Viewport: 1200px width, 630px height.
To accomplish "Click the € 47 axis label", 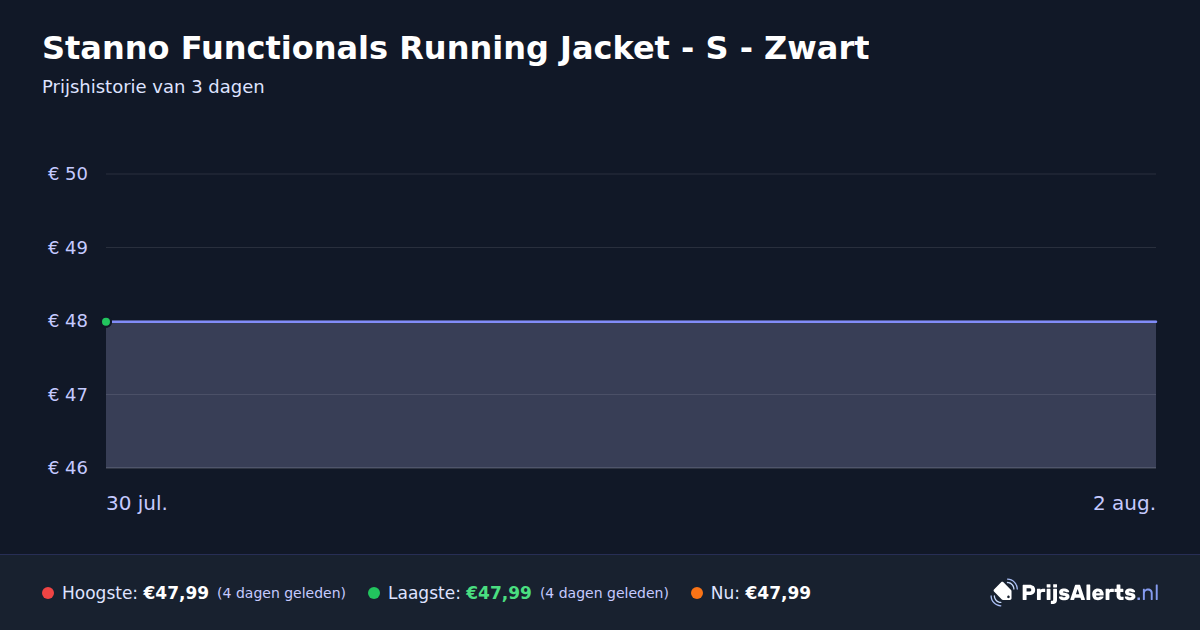I will click(68, 394).
